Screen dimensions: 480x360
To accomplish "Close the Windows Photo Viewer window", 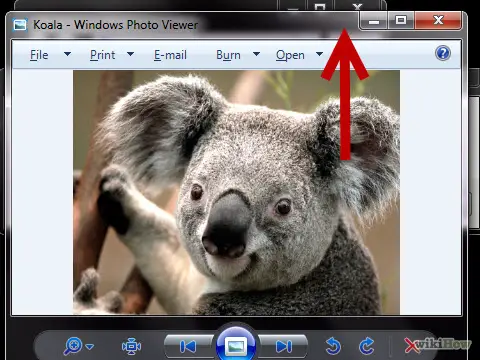I will (x=438, y=20).
